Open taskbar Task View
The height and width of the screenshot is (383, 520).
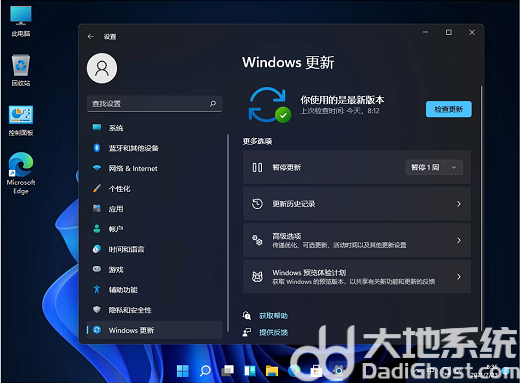point(227,371)
